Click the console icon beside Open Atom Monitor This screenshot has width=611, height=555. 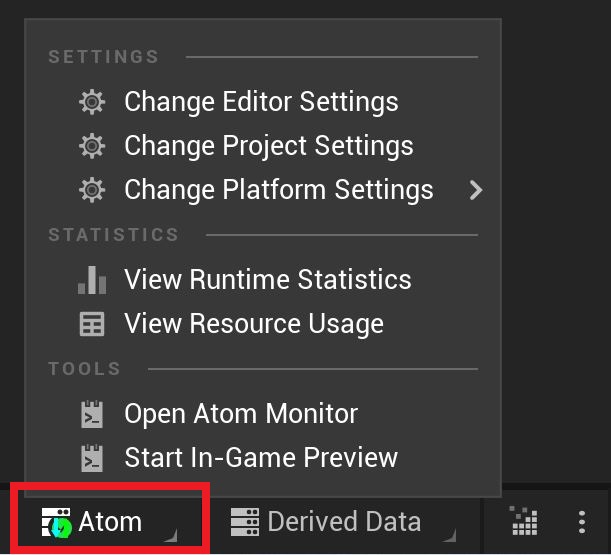pos(92,414)
